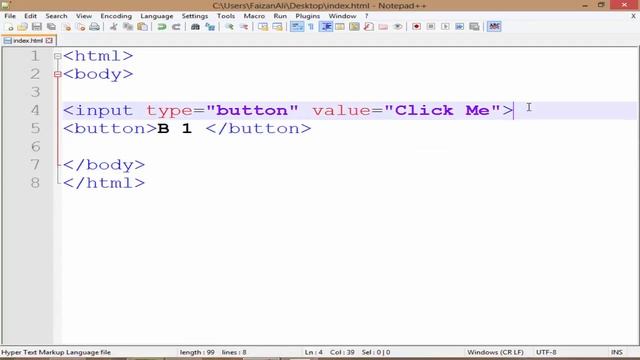Click the User Defined Language icon
Image resolution: width=640 pixels, height=360 pixels.
[x=340, y=27]
